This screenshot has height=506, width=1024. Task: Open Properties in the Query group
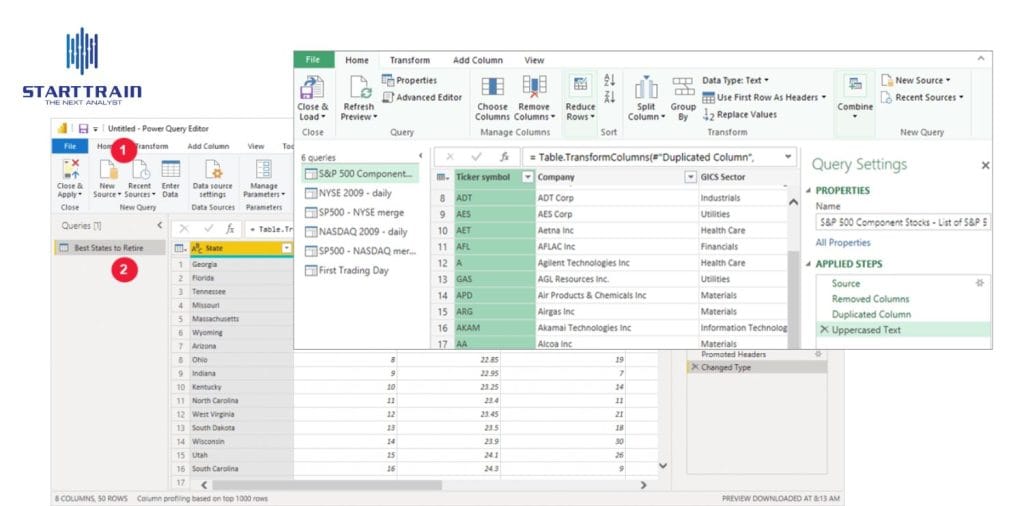tap(409, 80)
